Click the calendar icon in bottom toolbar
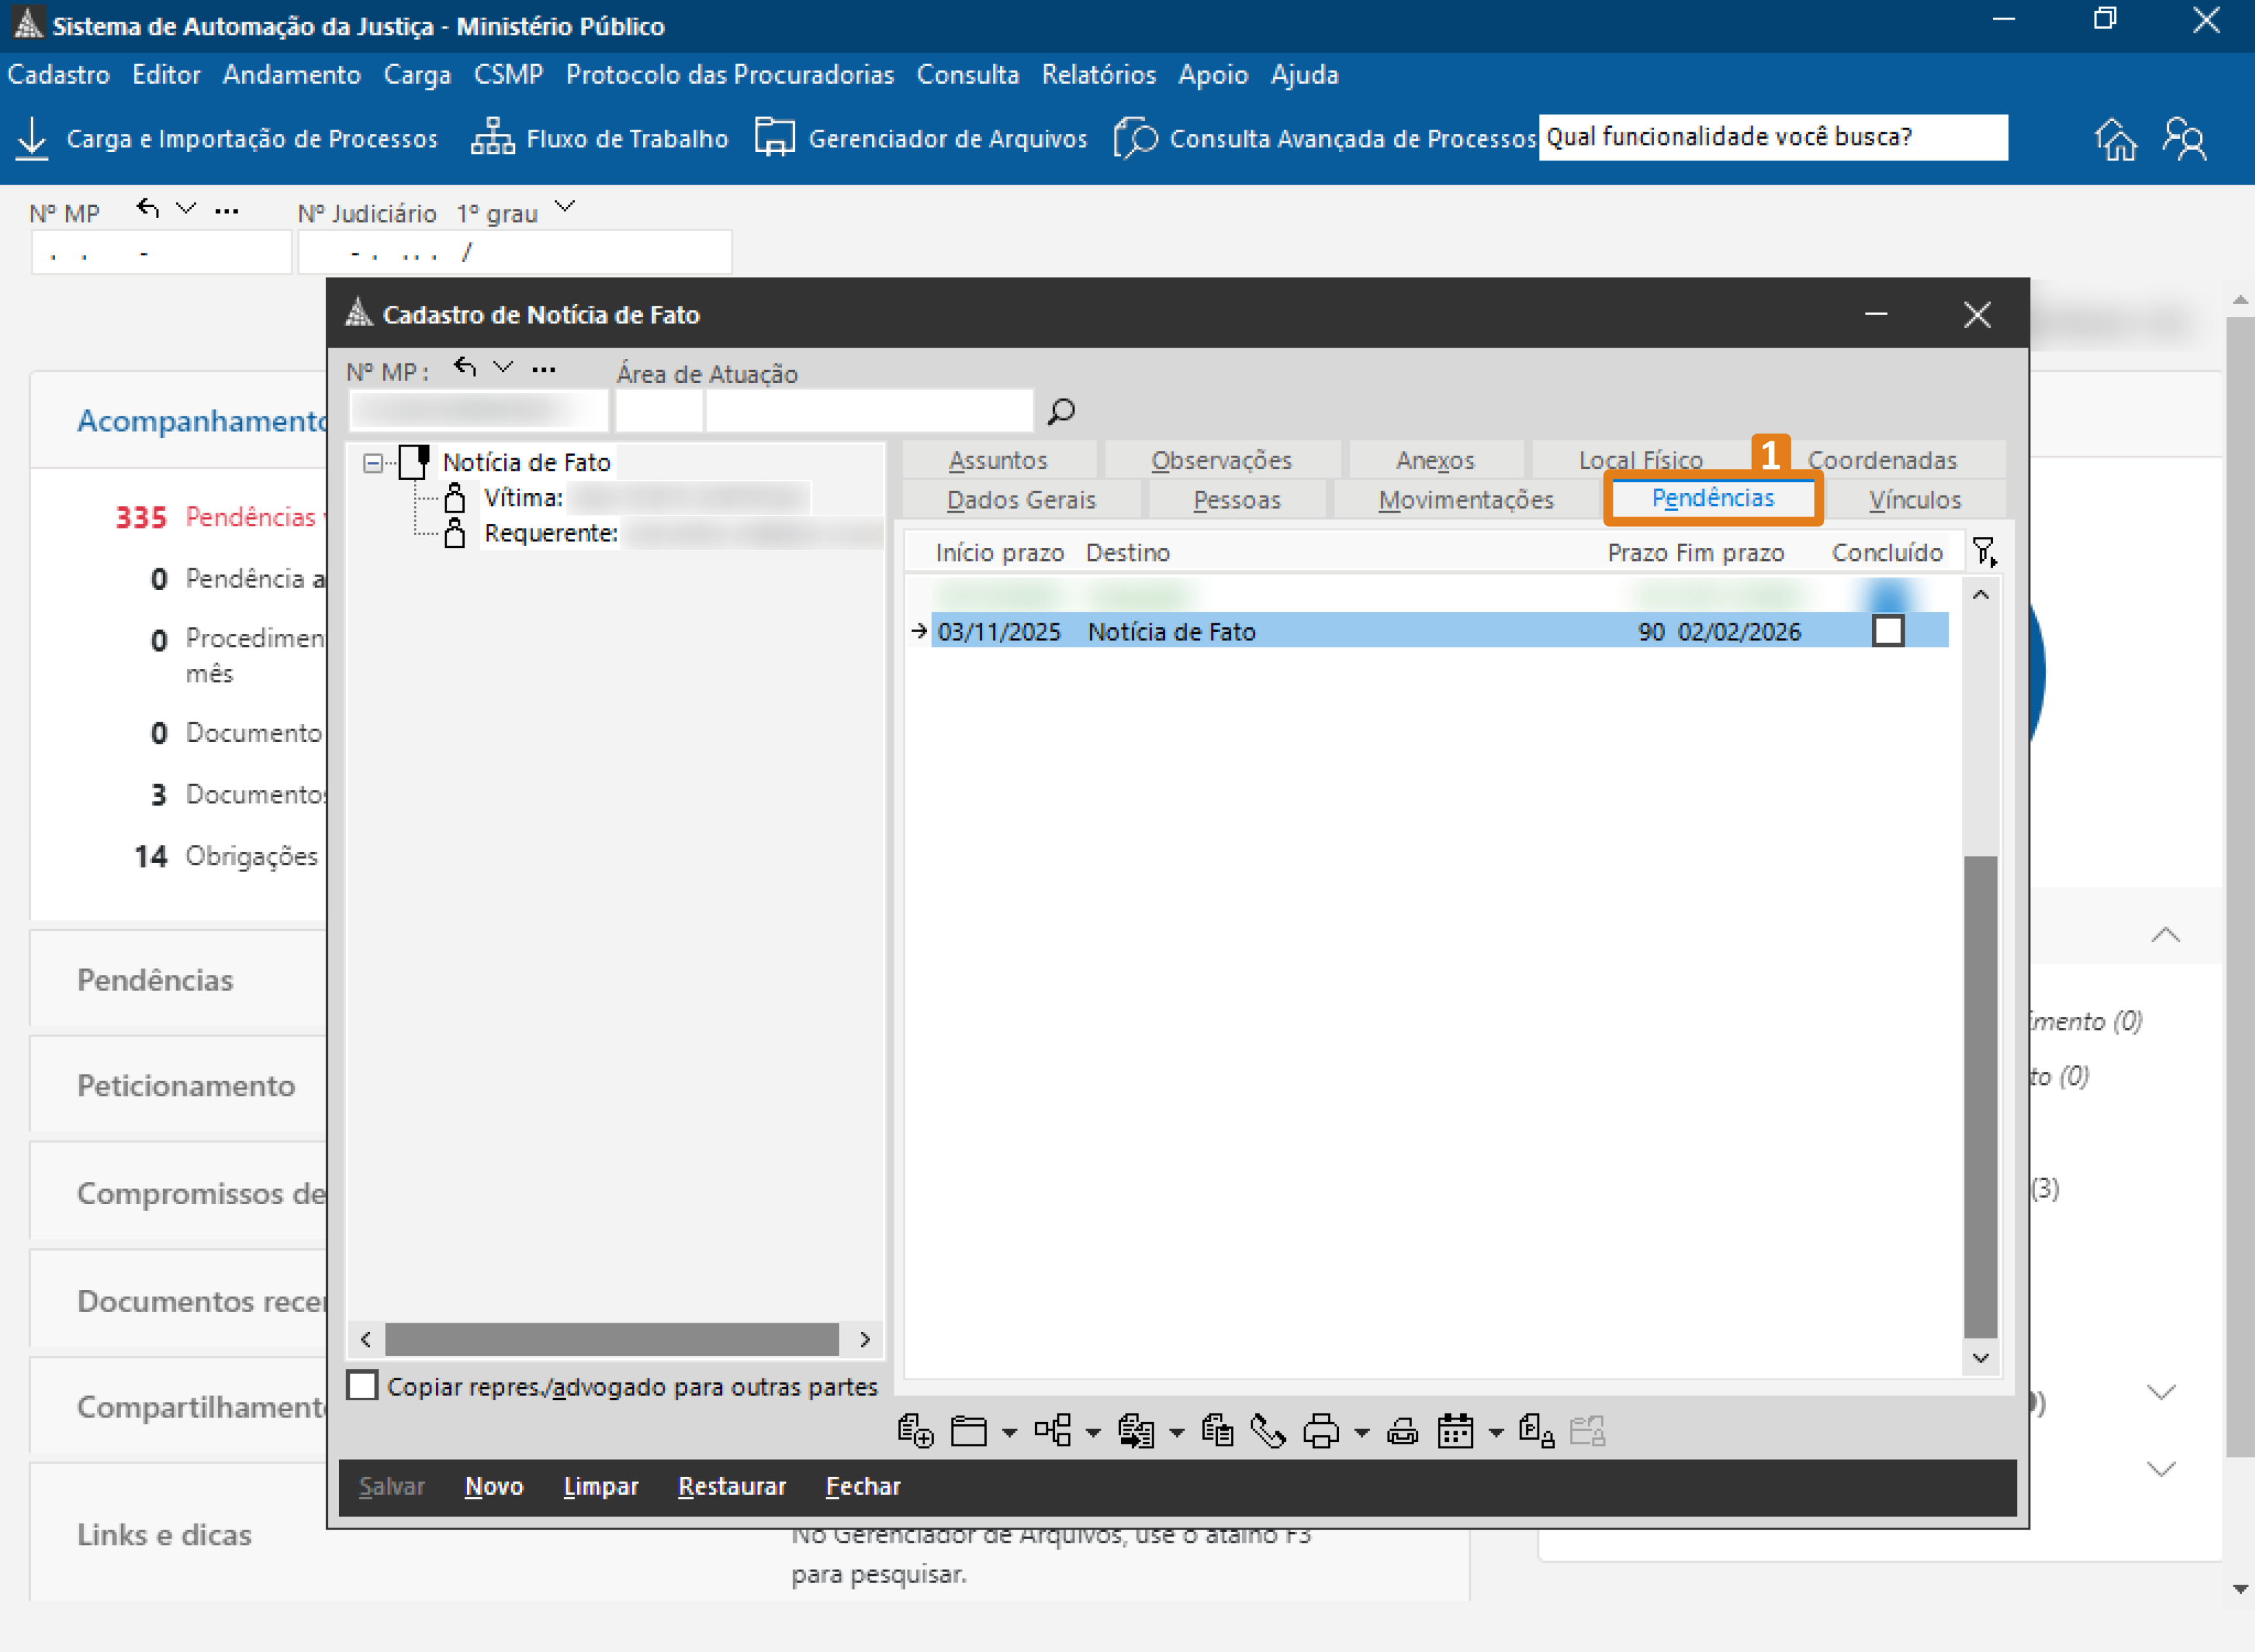This screenshot has width=2255, height=1652. point(1455,1432)
